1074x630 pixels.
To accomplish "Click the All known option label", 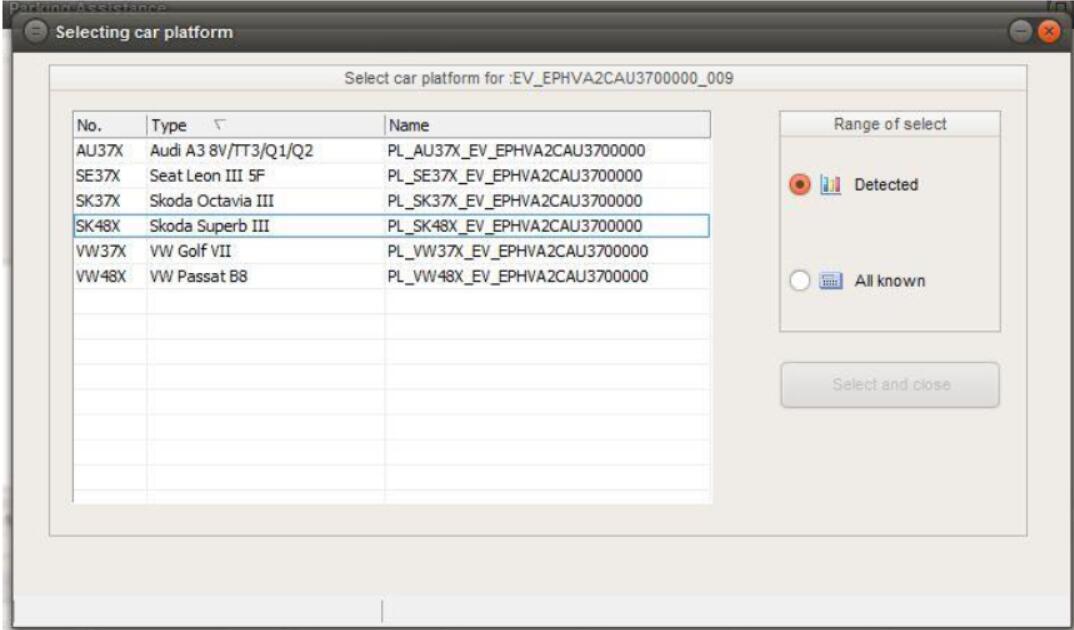I will [890, 281].
